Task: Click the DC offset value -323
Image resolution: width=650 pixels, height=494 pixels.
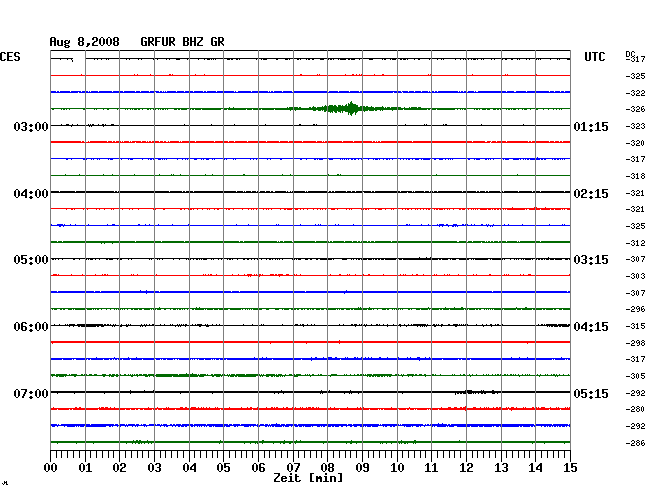Action: pyautogui.click(x=635, y=126)
